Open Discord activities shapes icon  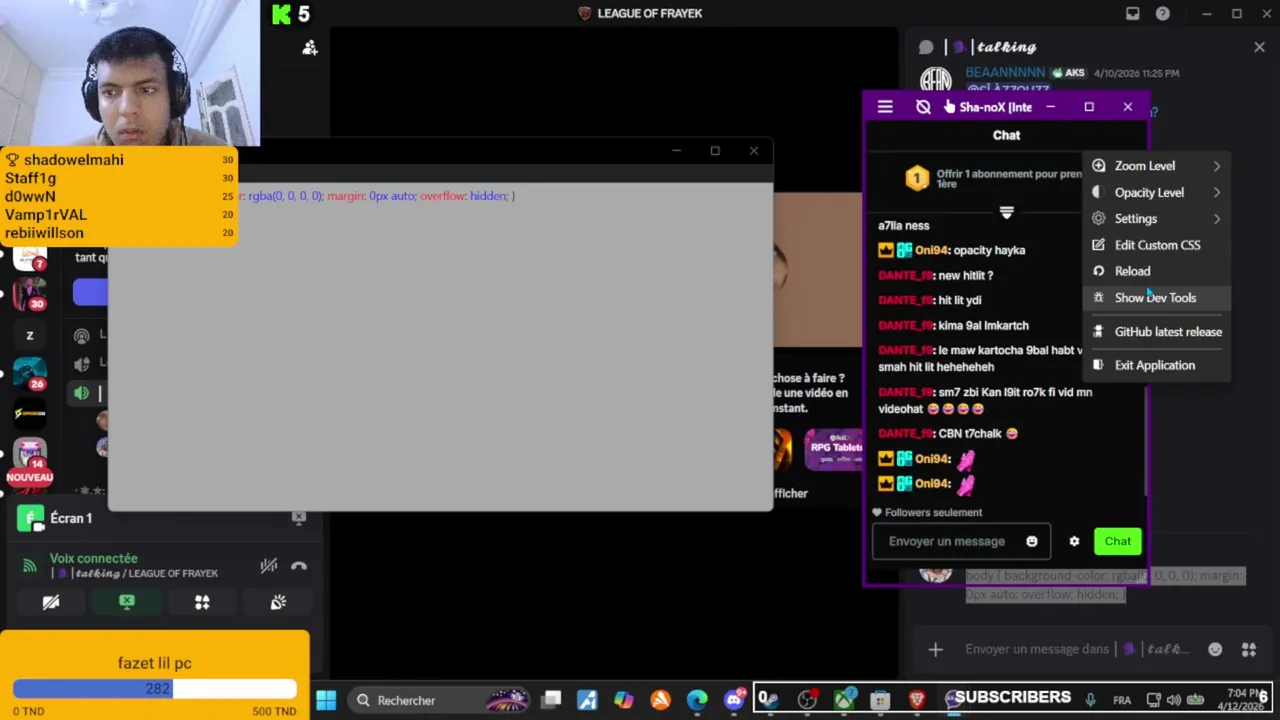(202, 602)
